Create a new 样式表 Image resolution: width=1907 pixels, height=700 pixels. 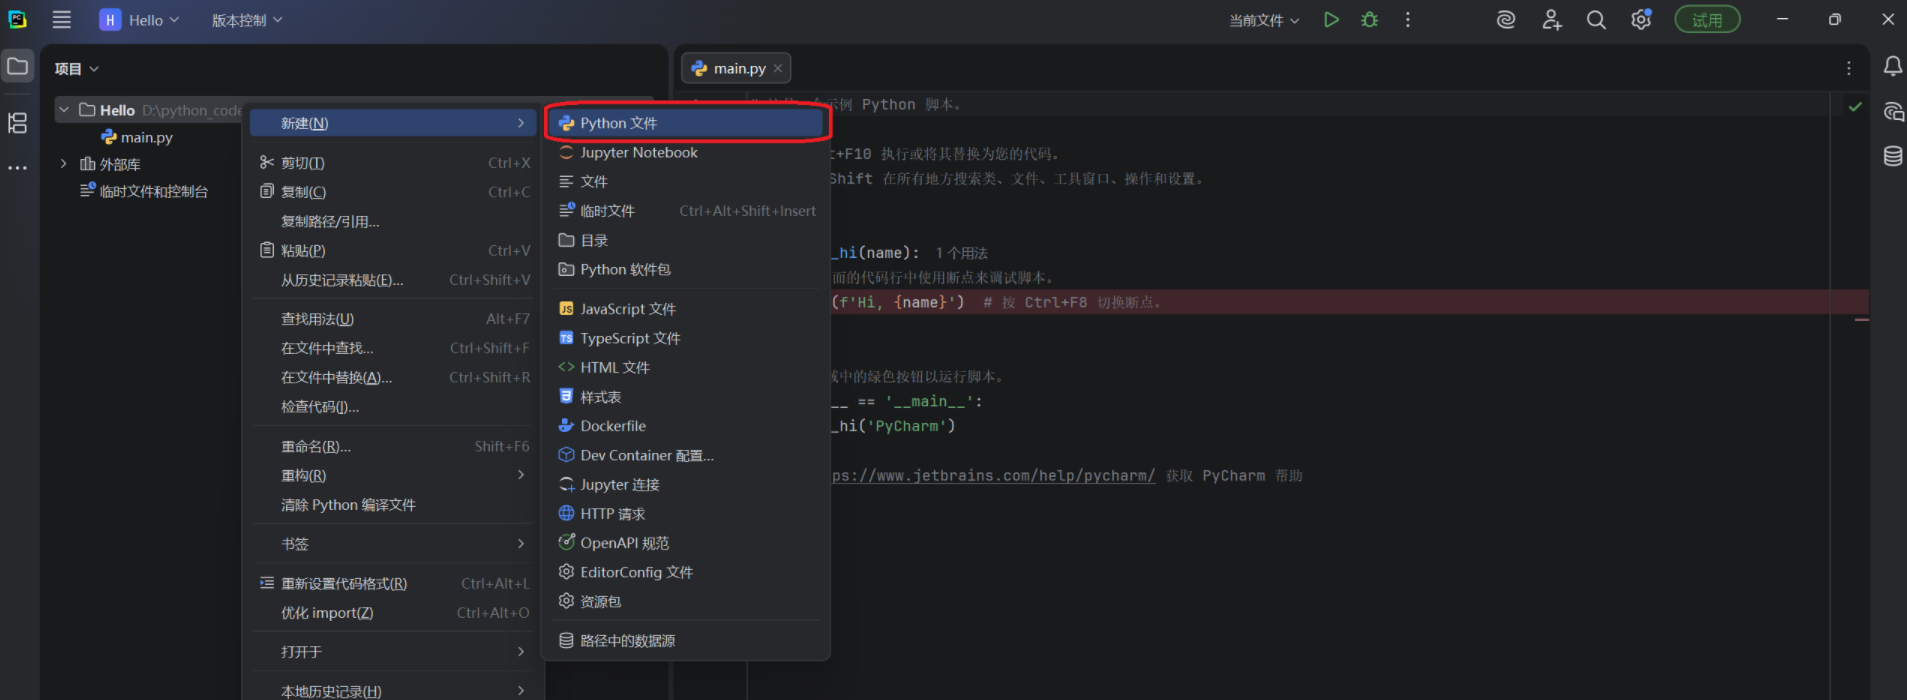pos(686,397)
